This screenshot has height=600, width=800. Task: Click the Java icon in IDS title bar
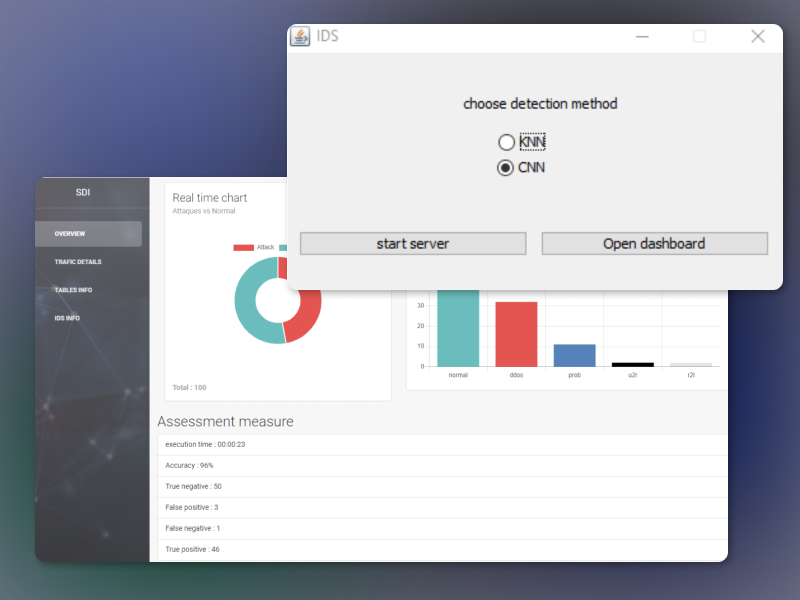(x=300, y=36)
